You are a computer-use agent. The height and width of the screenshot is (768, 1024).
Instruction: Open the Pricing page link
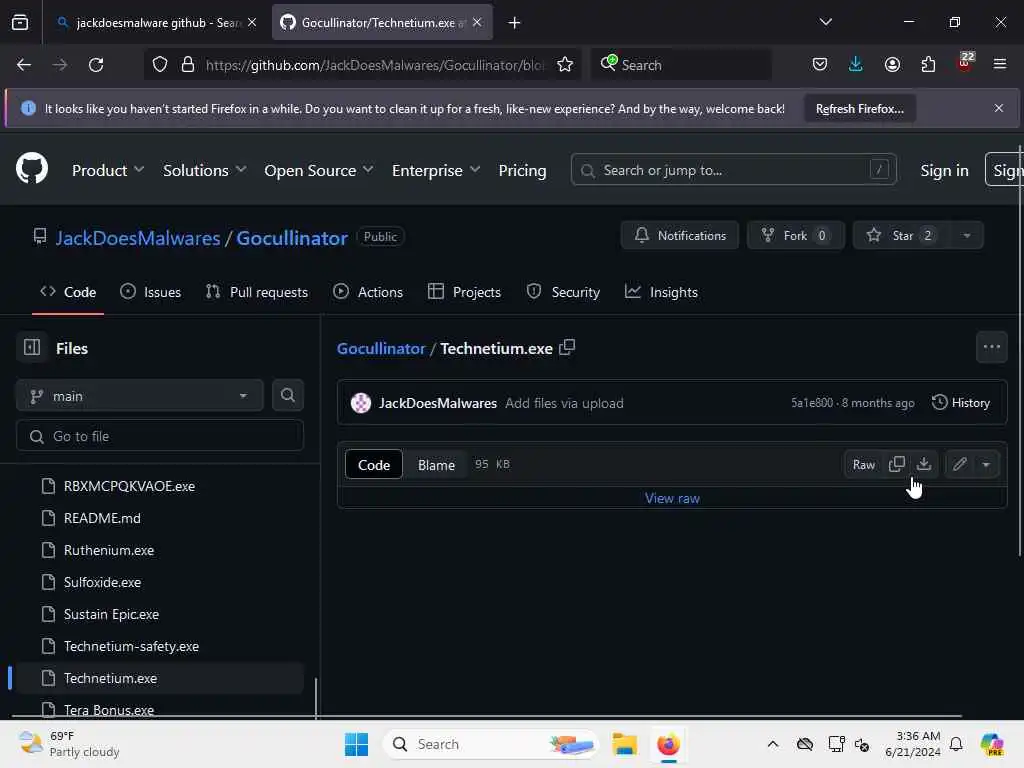(x=522, y=170)
